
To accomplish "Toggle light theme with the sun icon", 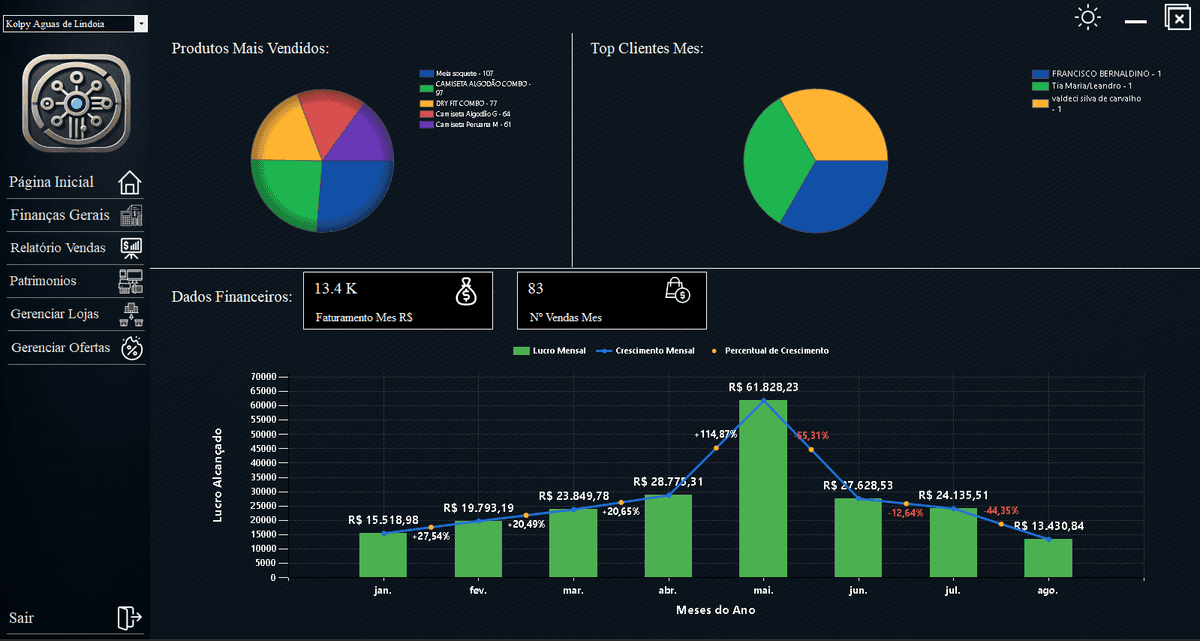I will click(1087, 18).
